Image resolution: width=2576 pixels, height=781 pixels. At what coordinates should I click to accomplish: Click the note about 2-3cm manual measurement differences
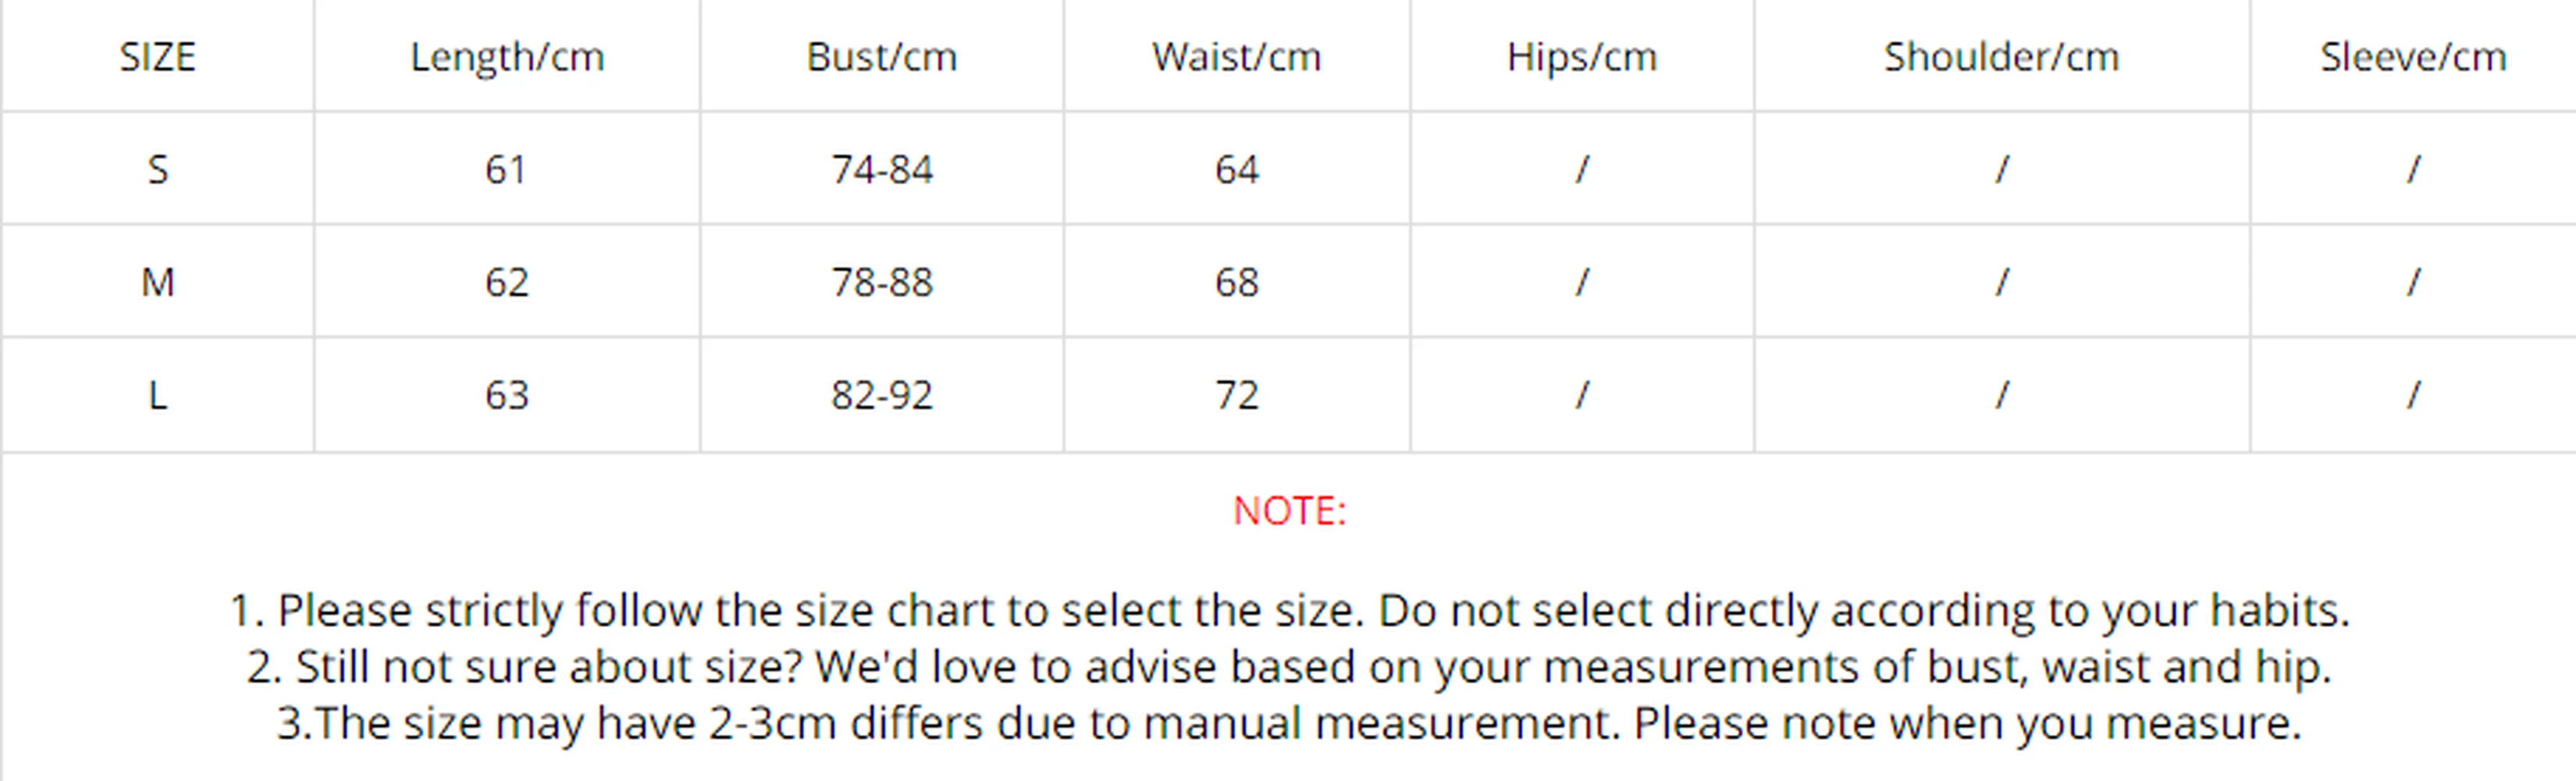1289,723
